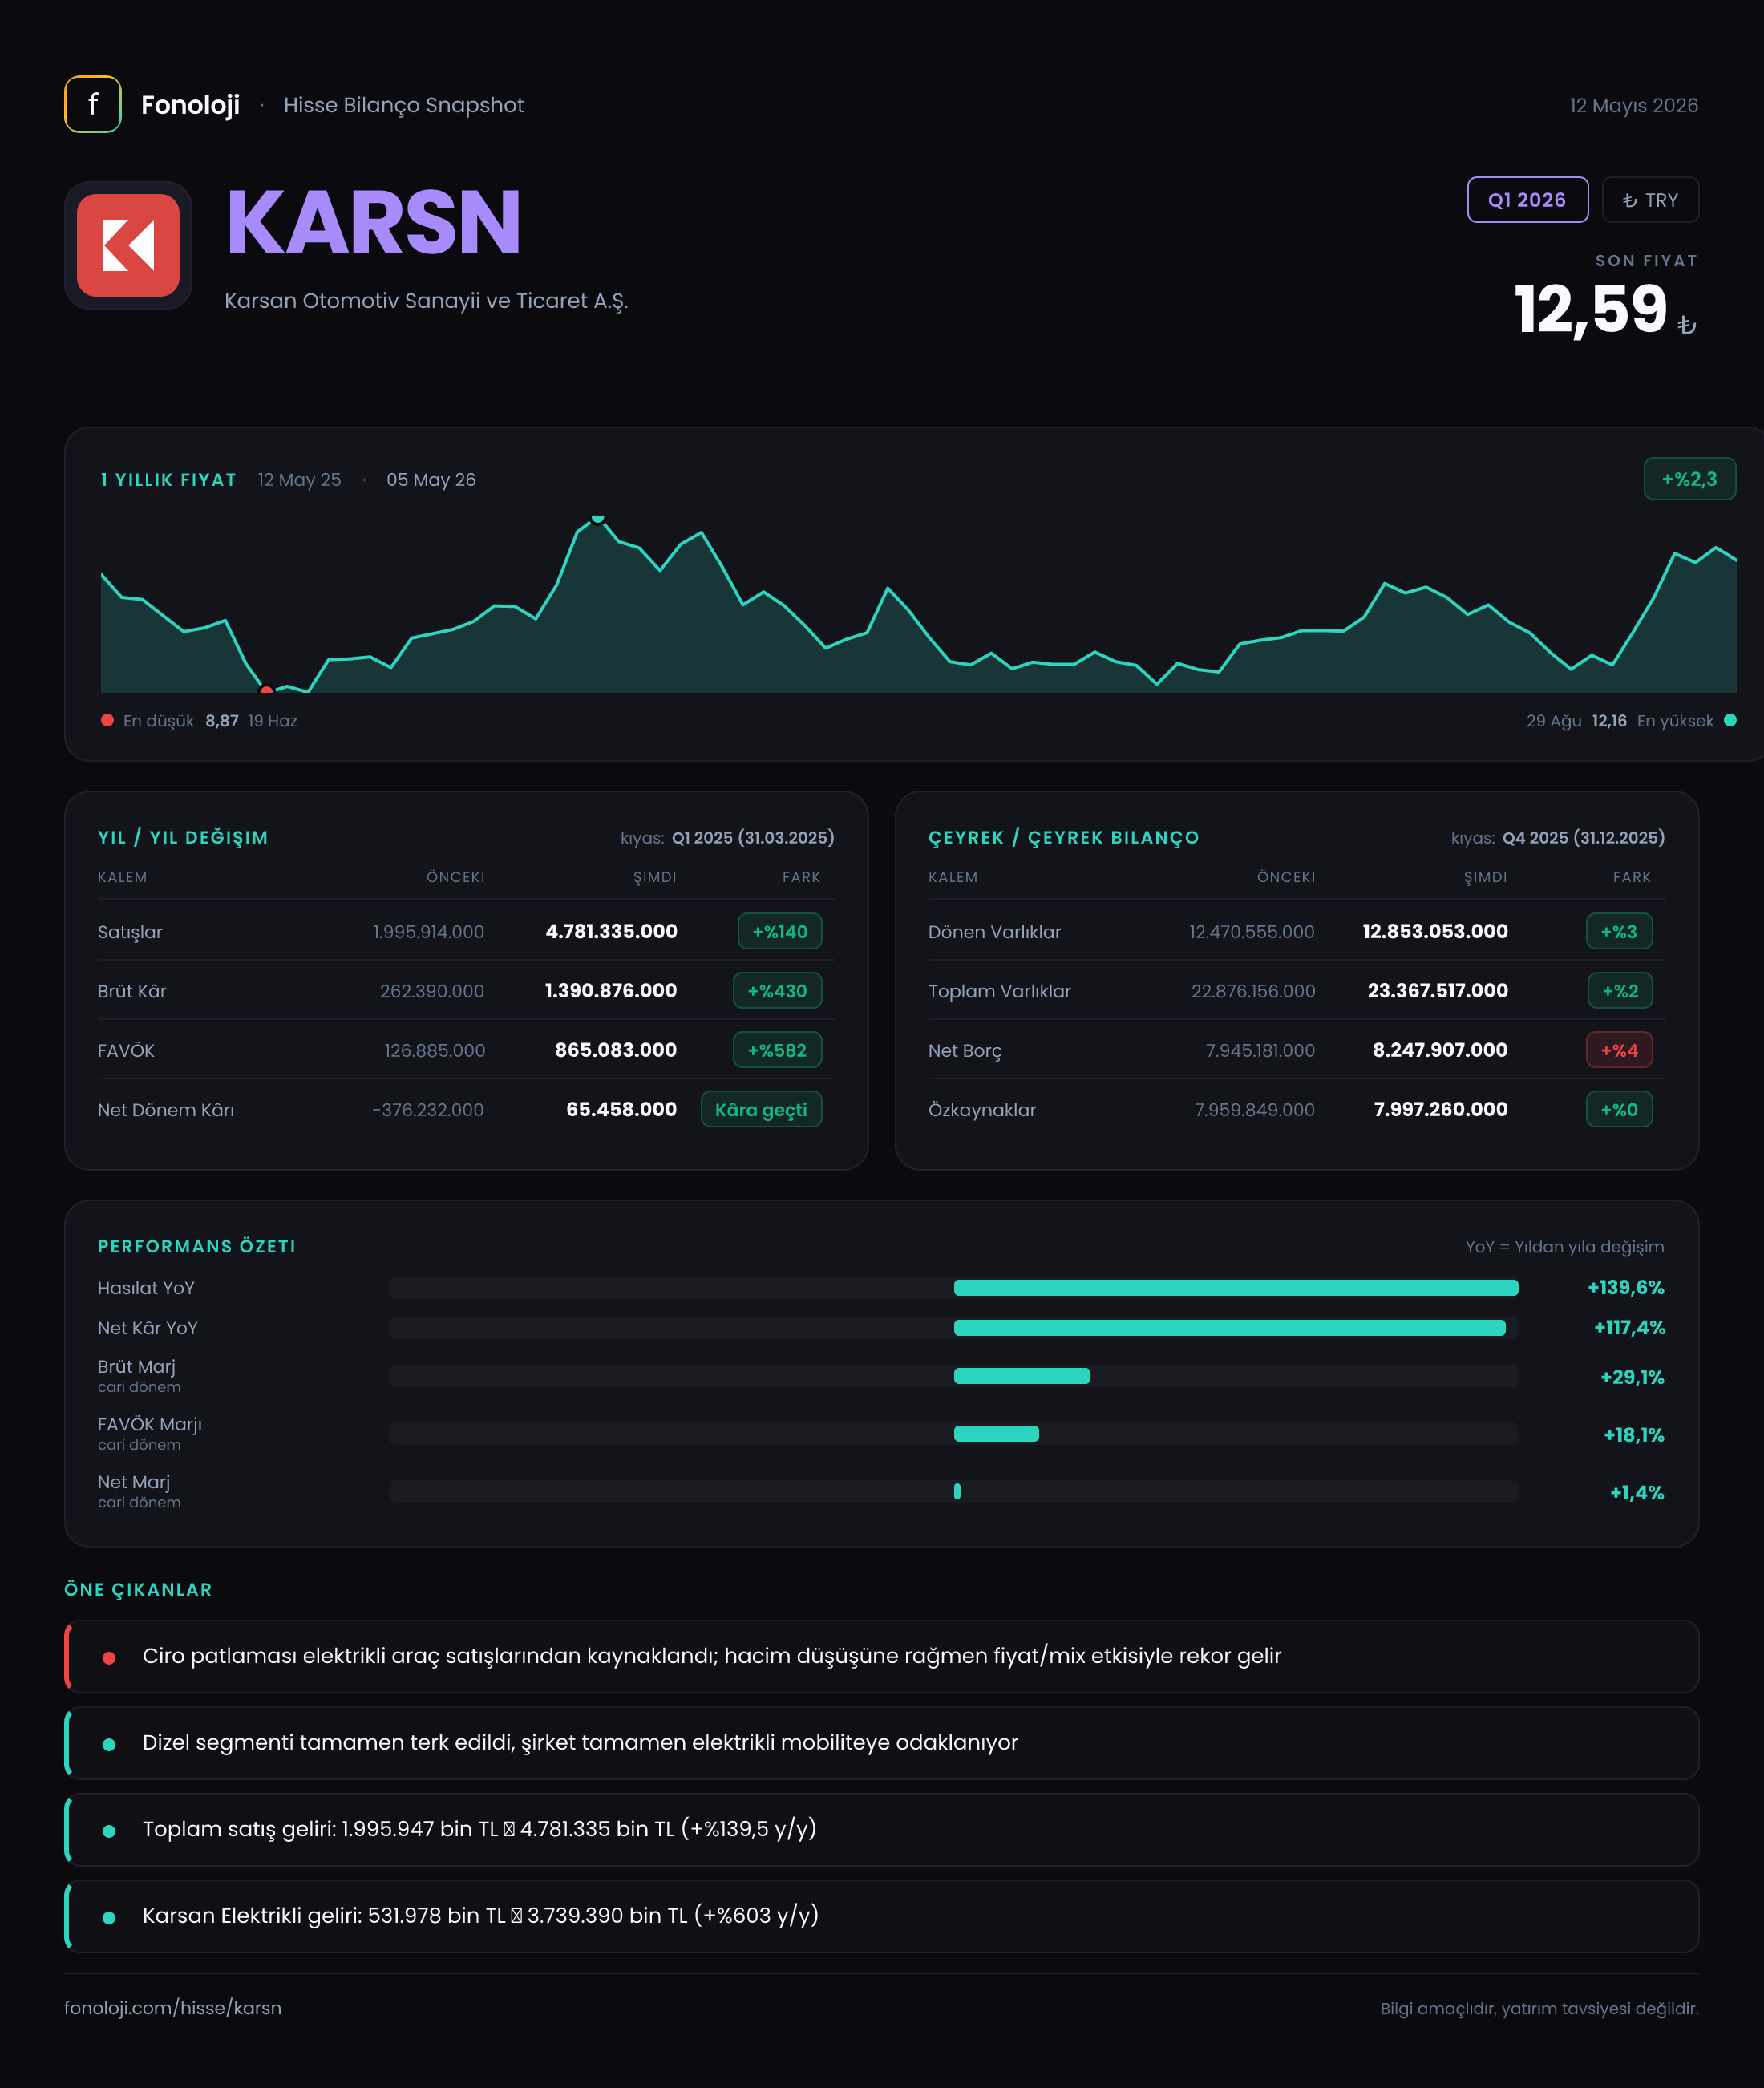The image size is (1764, 2088).
Task: Click the Brüt Marj progress bar
Action: (954, 1376)
